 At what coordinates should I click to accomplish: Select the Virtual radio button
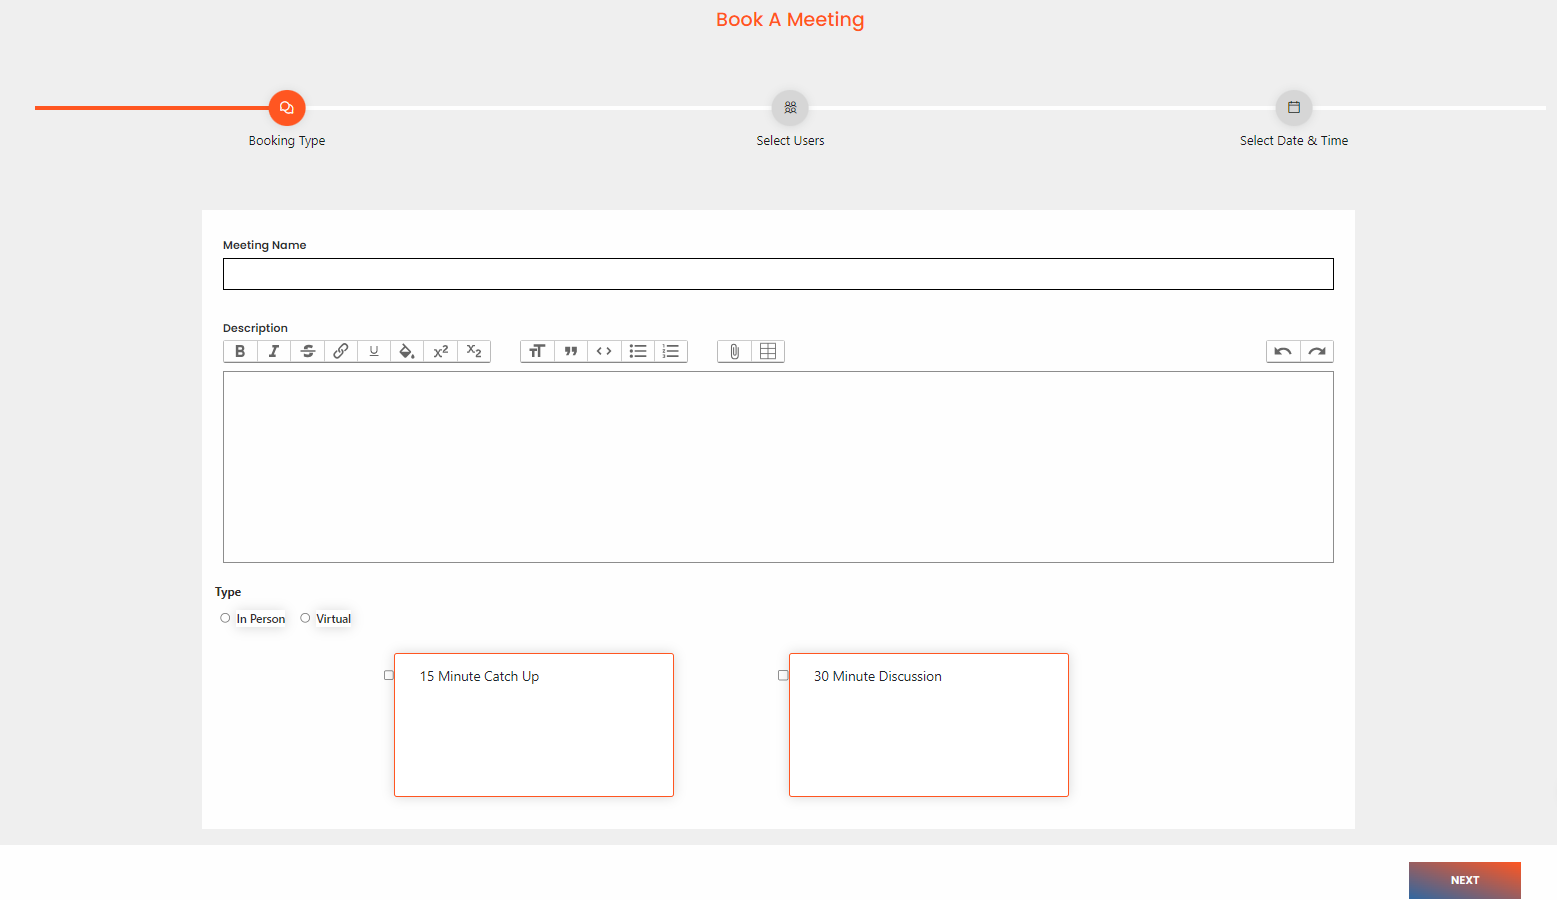point(305,618)
